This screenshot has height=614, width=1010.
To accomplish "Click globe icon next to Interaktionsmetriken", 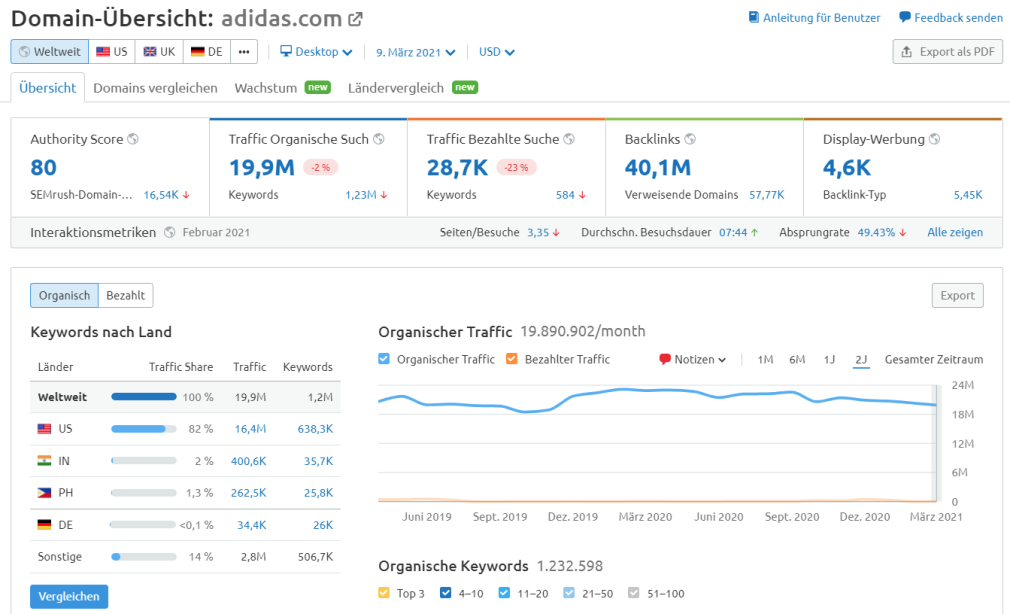I will pyautogui.click(x=170, y=232).
